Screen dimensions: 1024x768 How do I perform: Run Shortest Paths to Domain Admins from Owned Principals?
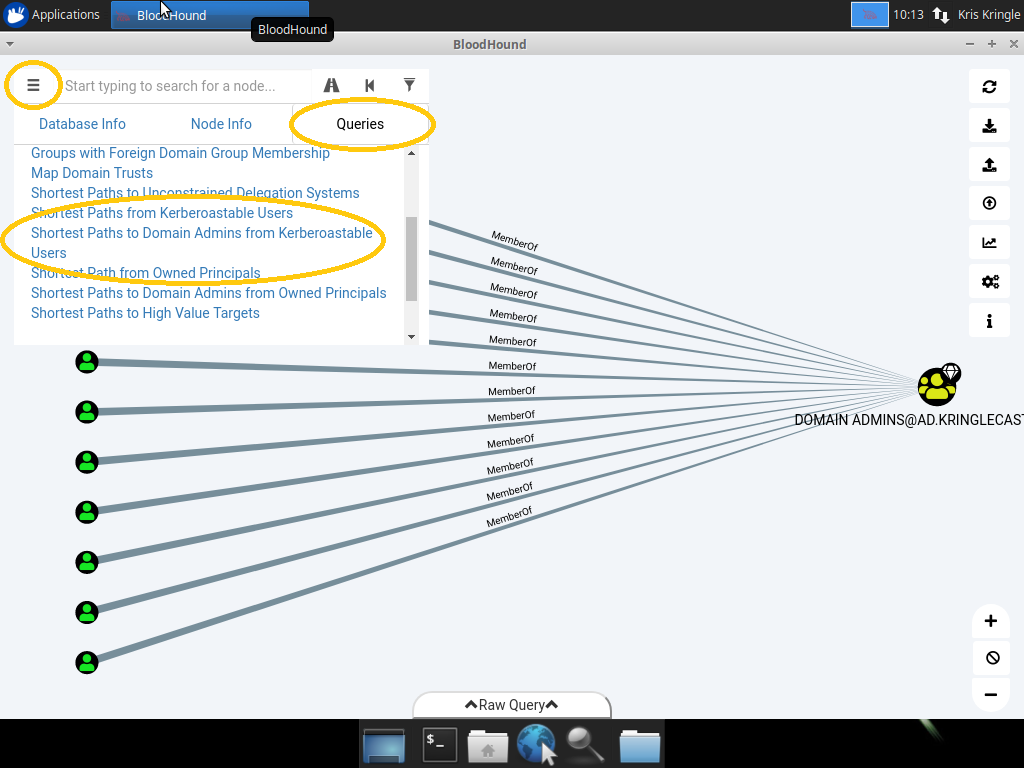pos(209,293)
